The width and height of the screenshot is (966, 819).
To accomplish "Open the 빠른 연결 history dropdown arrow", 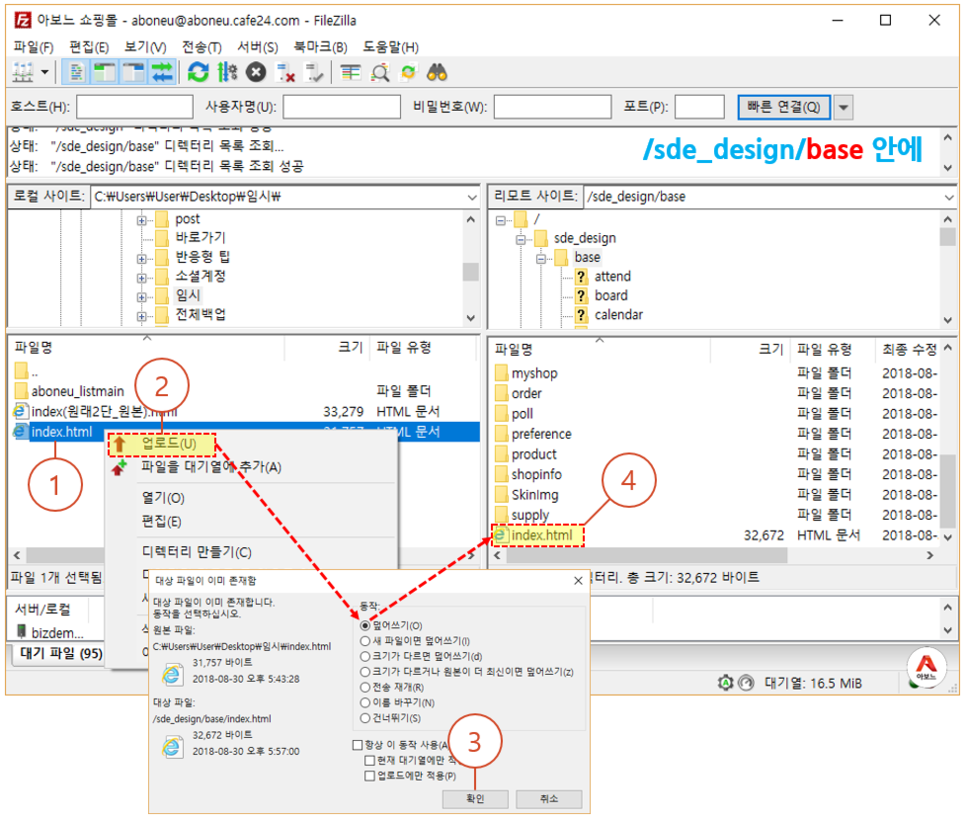I will coord(843,107).
